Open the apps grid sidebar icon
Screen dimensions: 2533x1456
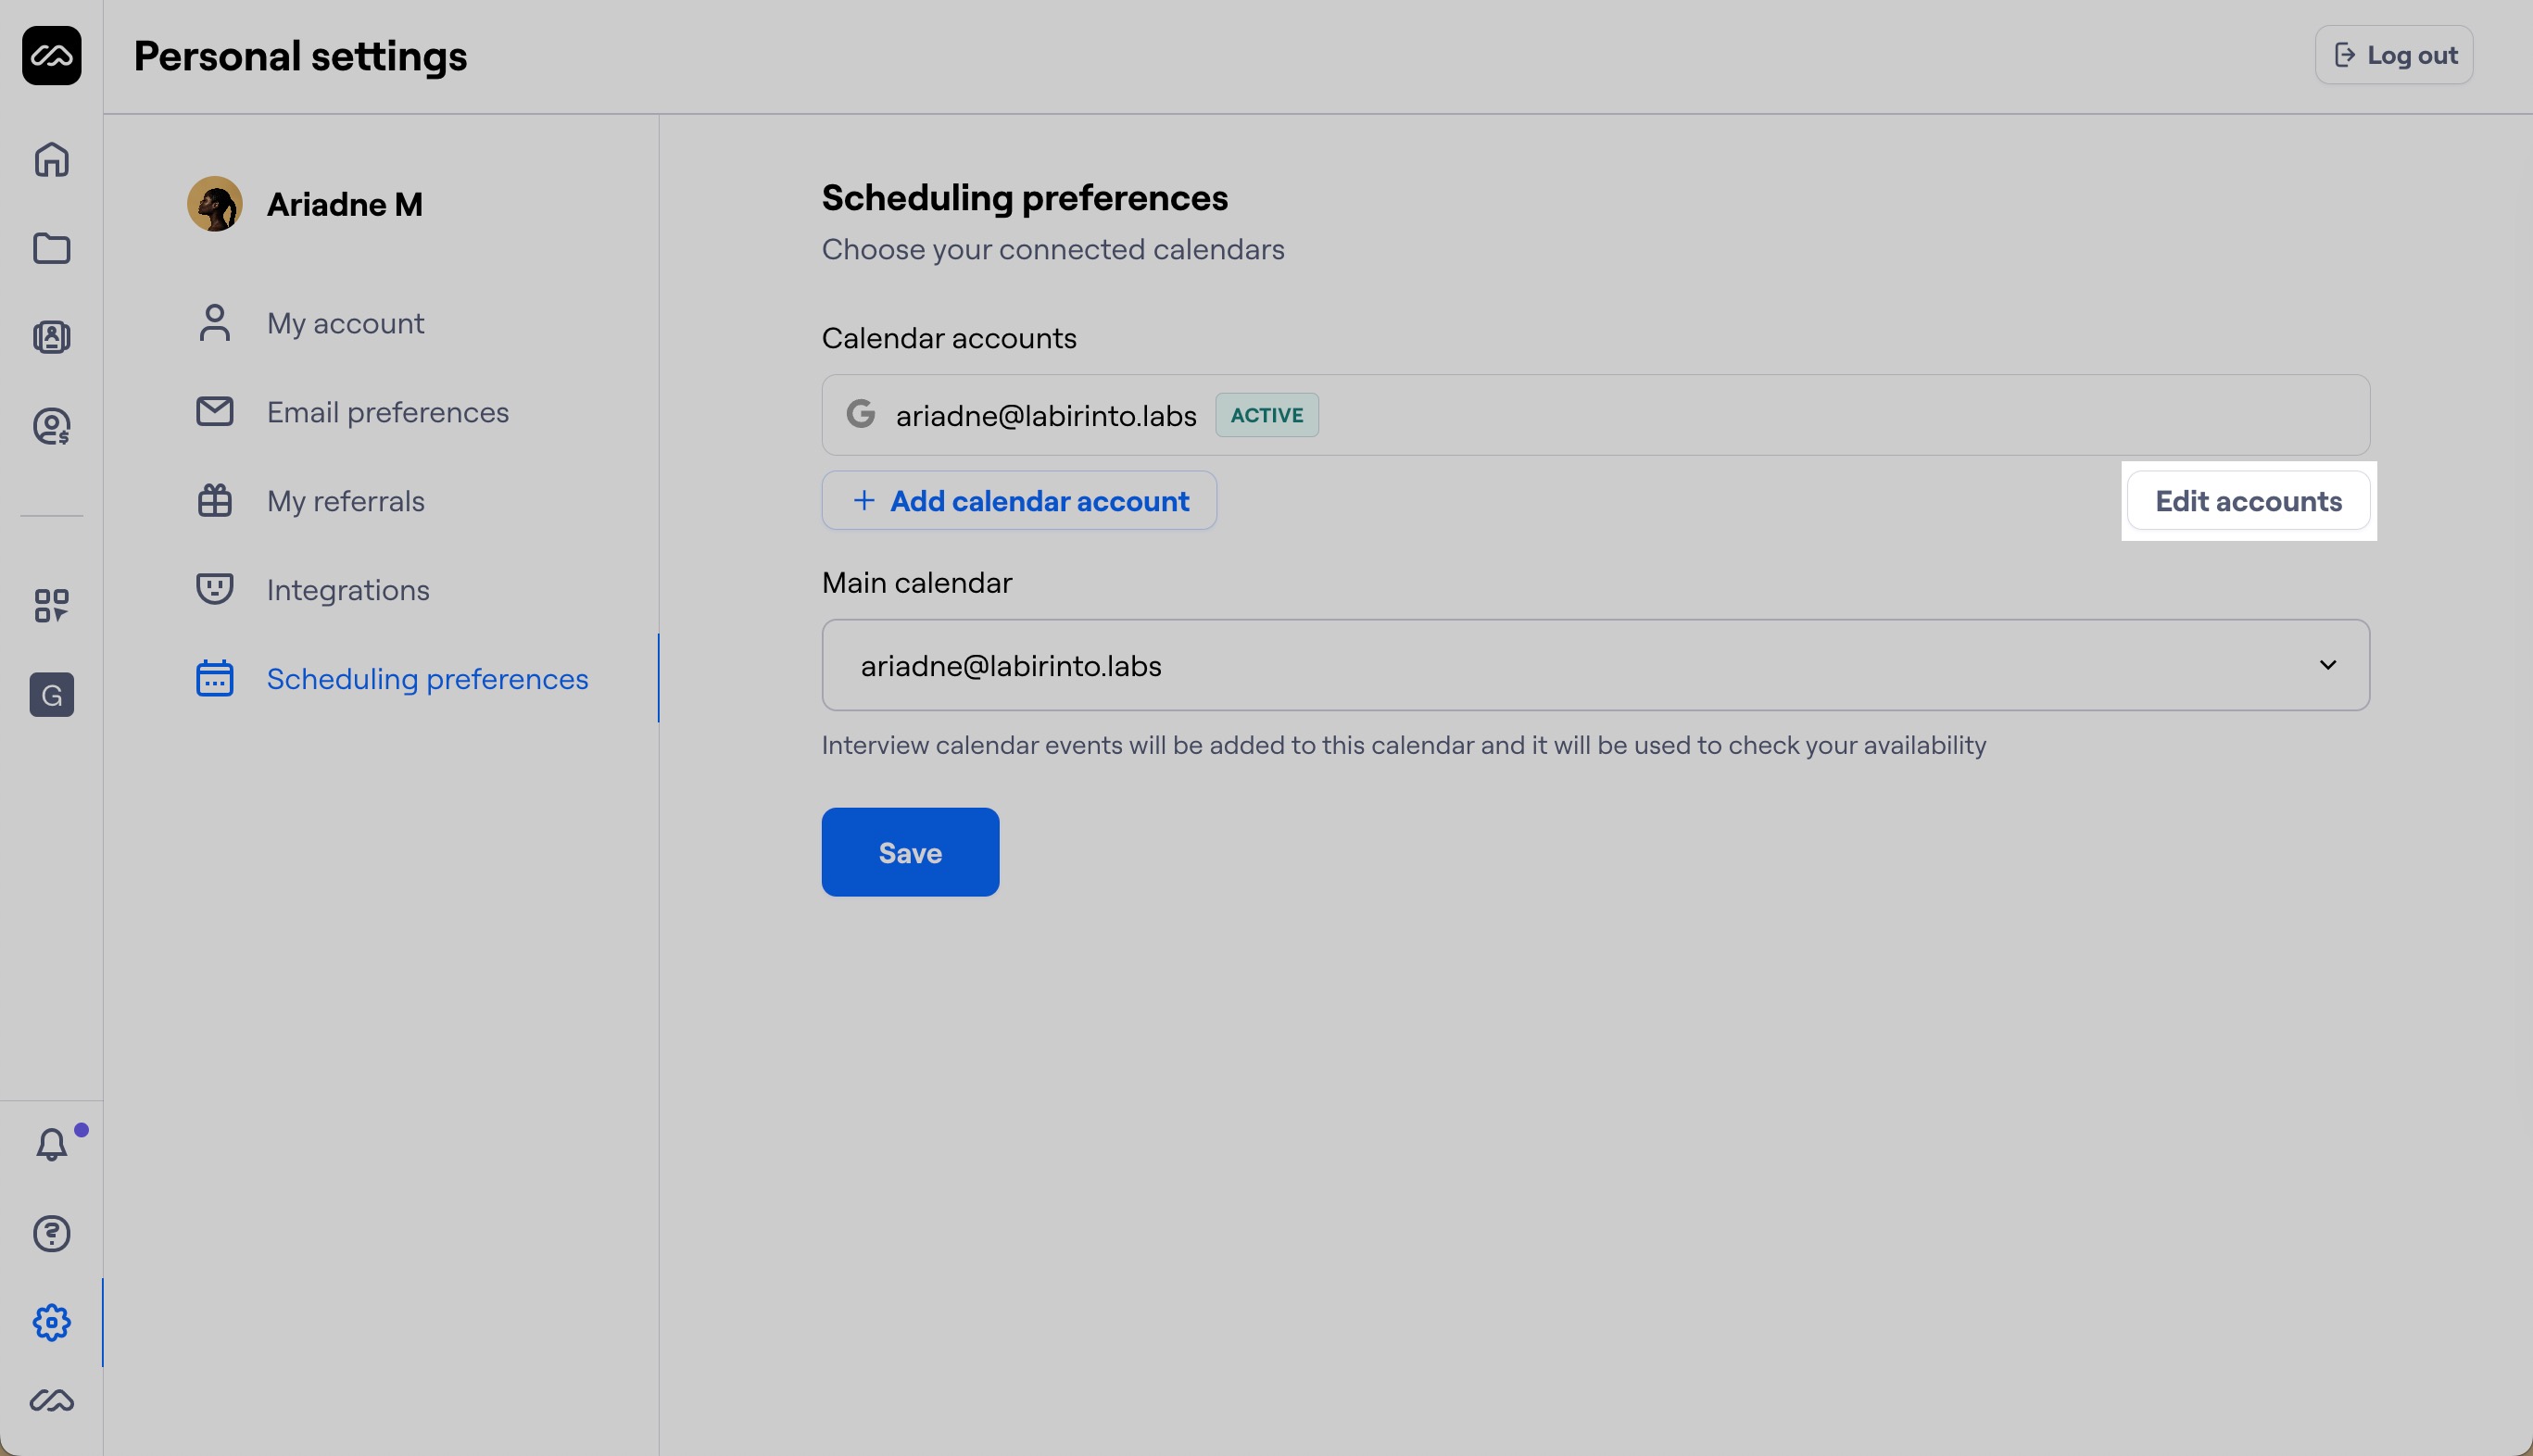click(52, 605)
